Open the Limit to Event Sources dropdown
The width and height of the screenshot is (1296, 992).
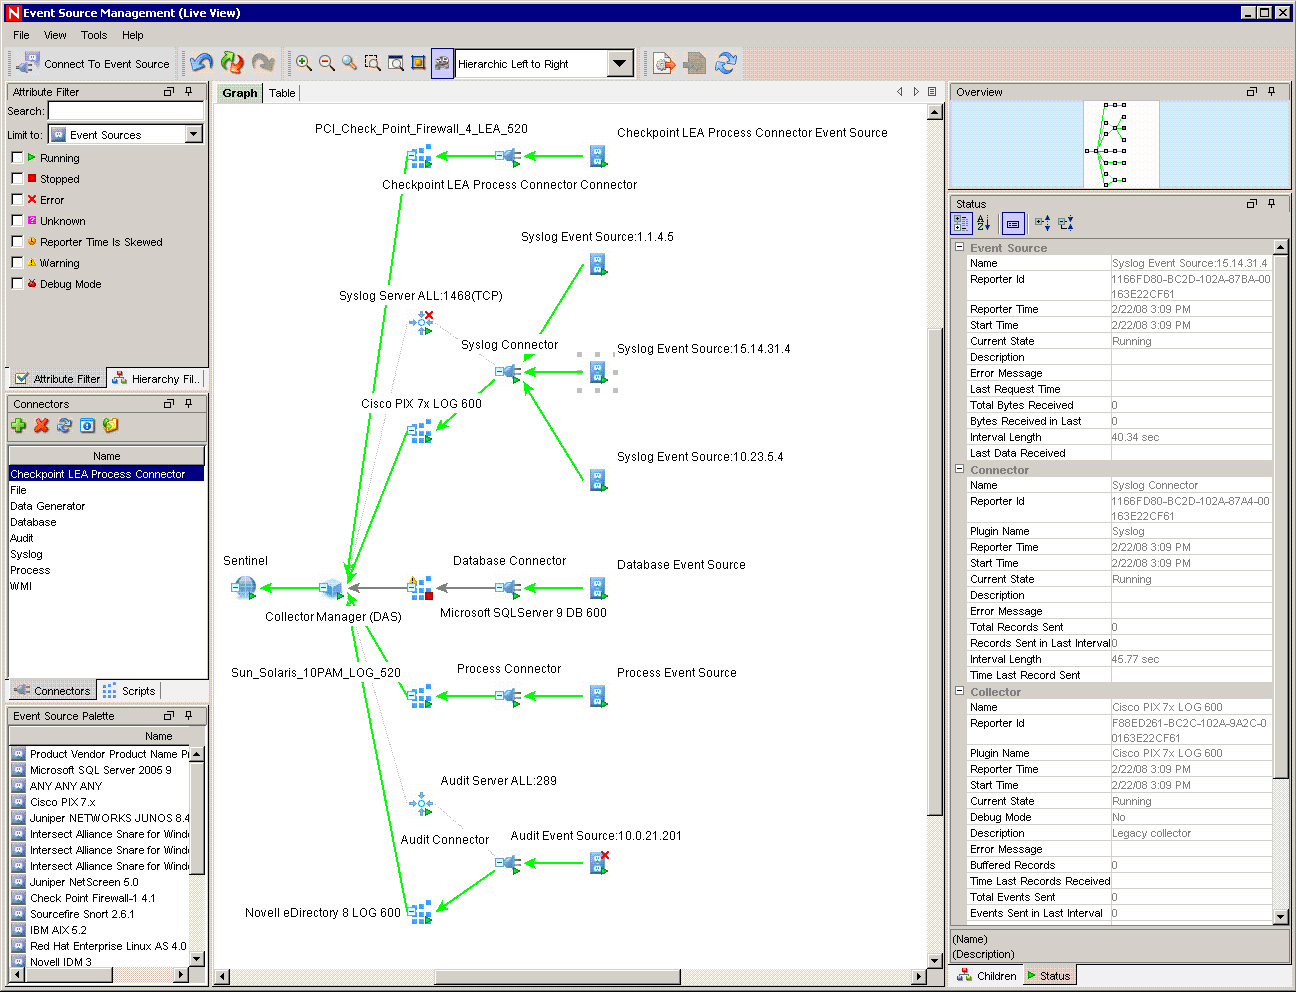[194, 134]
